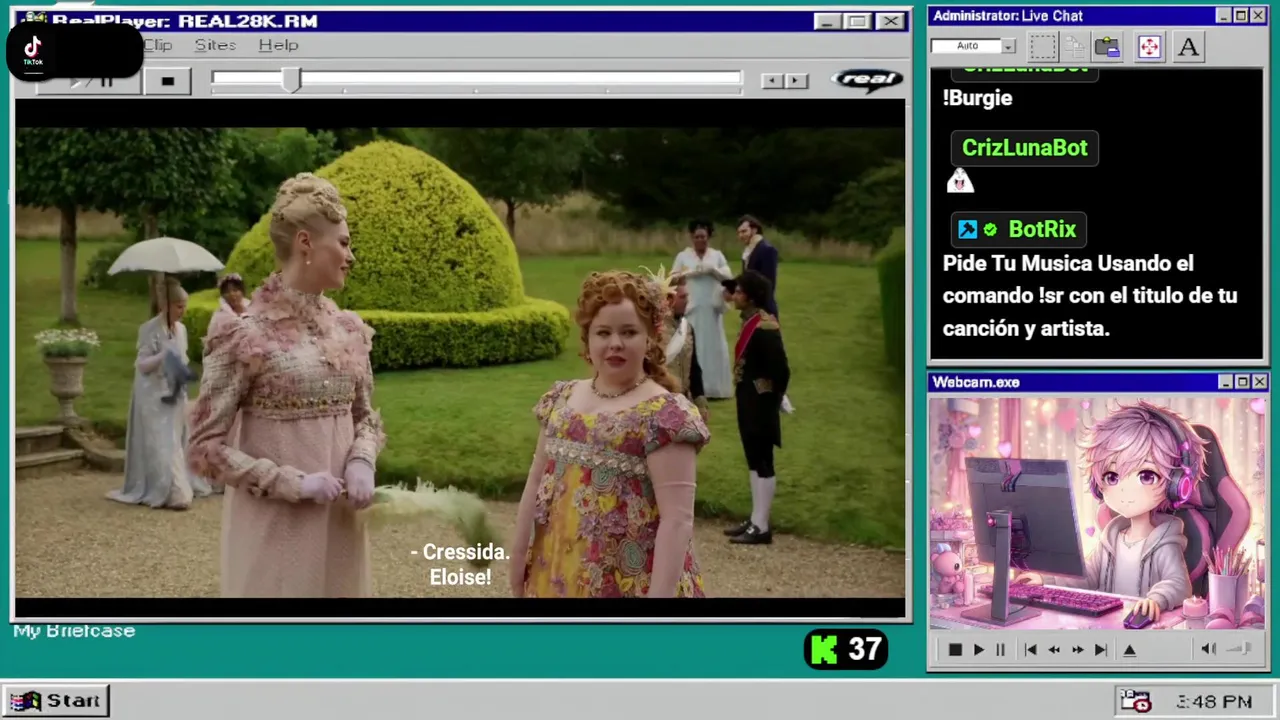Click the My Briefcase desktop label

click(x=74, y=631)
